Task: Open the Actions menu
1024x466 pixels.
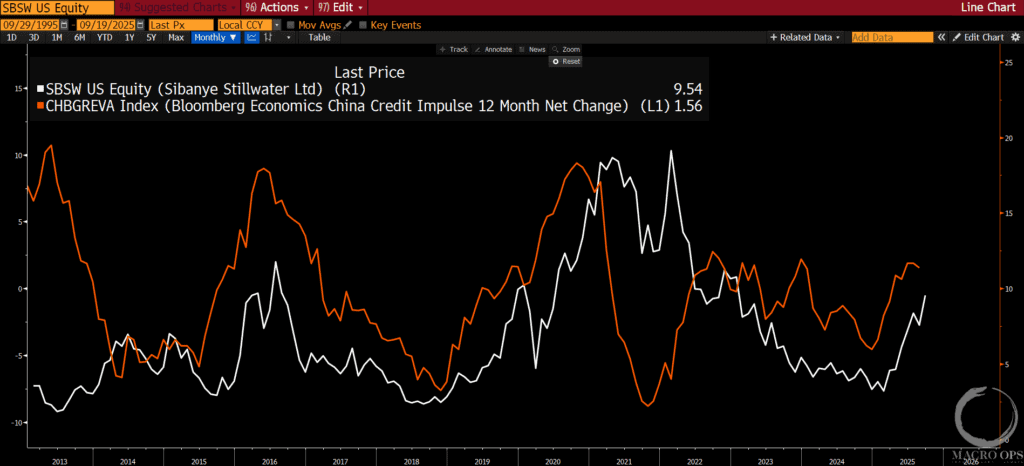Action: click(x=277, y=7)
